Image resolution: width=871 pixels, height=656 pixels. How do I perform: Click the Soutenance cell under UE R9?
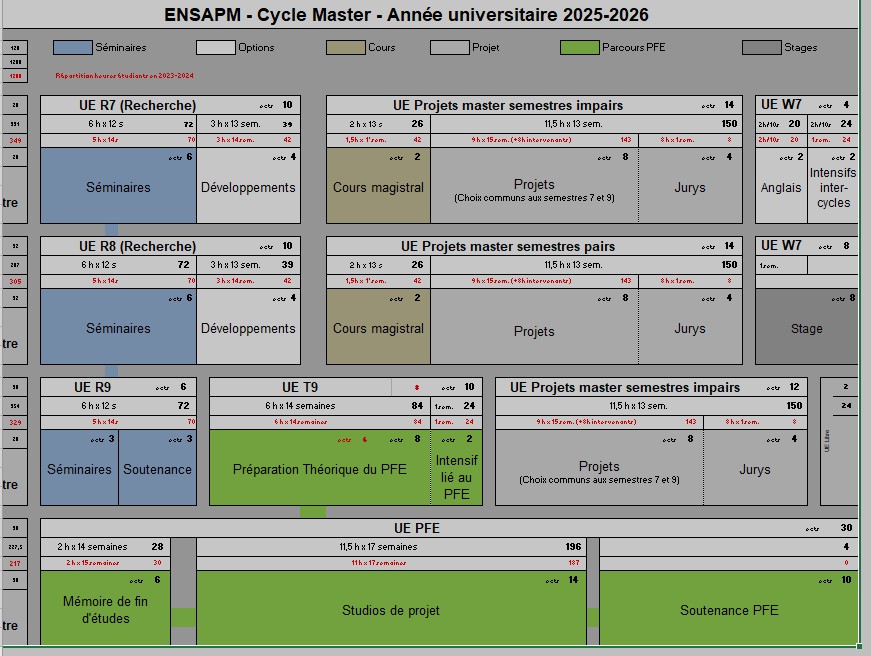tap(157, 469)
